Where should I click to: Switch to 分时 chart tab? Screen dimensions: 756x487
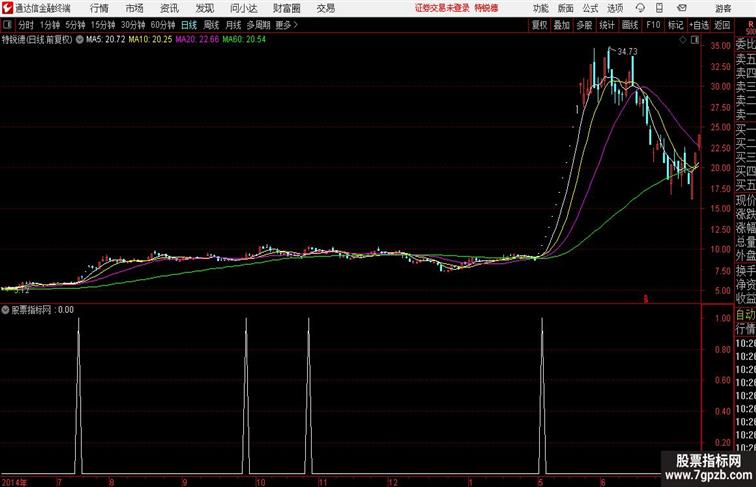click(26, 25)
